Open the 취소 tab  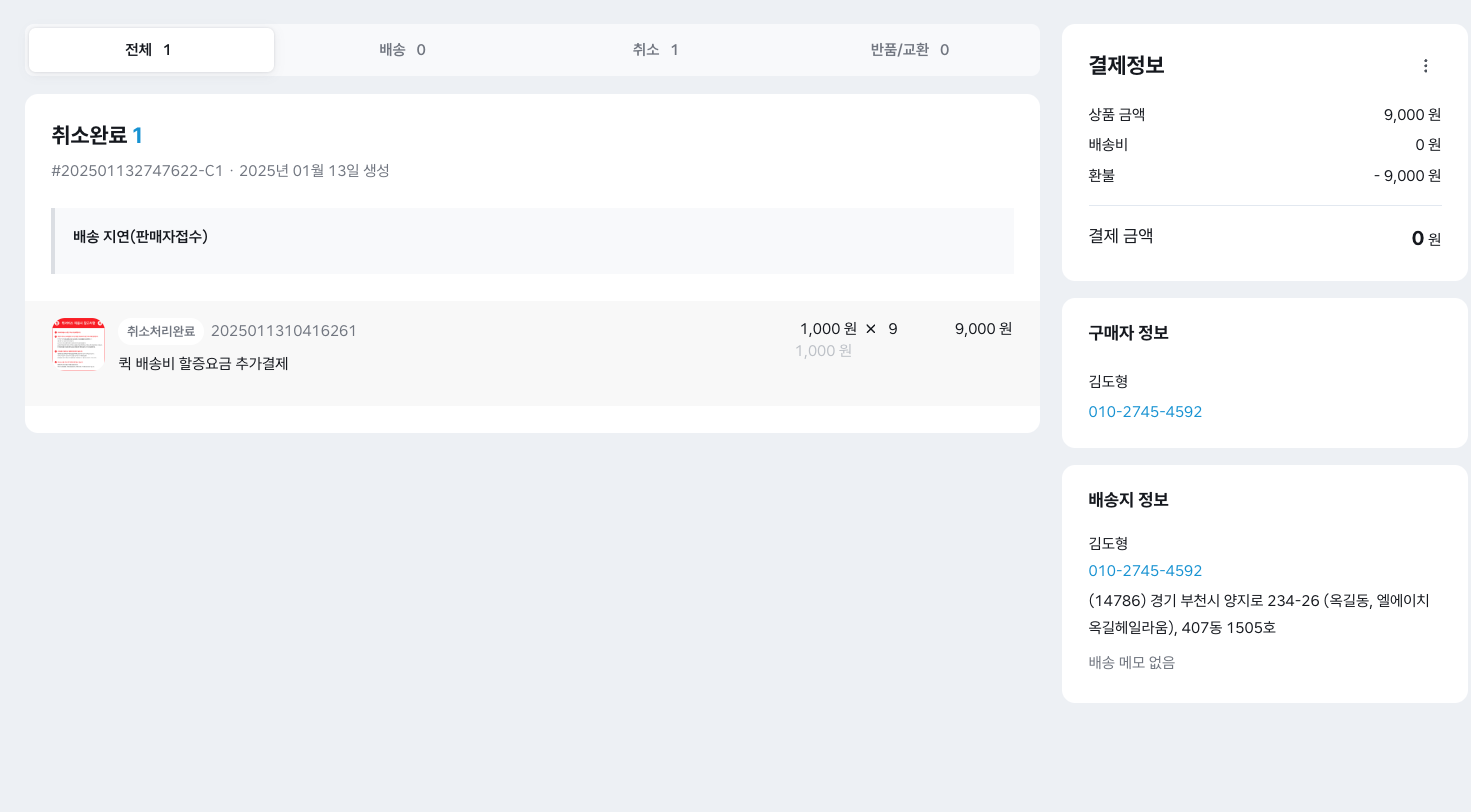[656, 50]
